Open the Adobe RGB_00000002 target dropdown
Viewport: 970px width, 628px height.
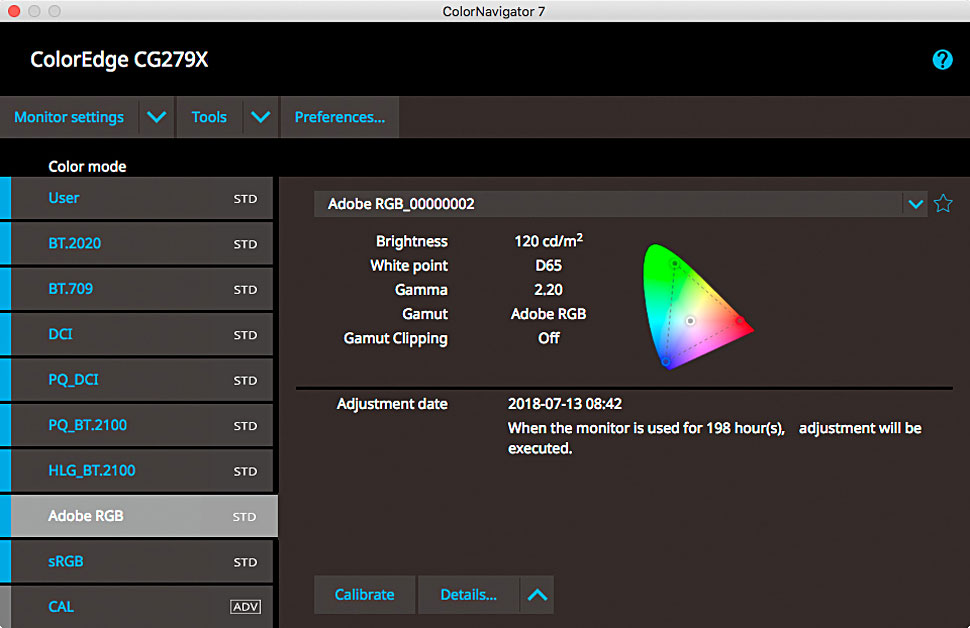(916, 204)
